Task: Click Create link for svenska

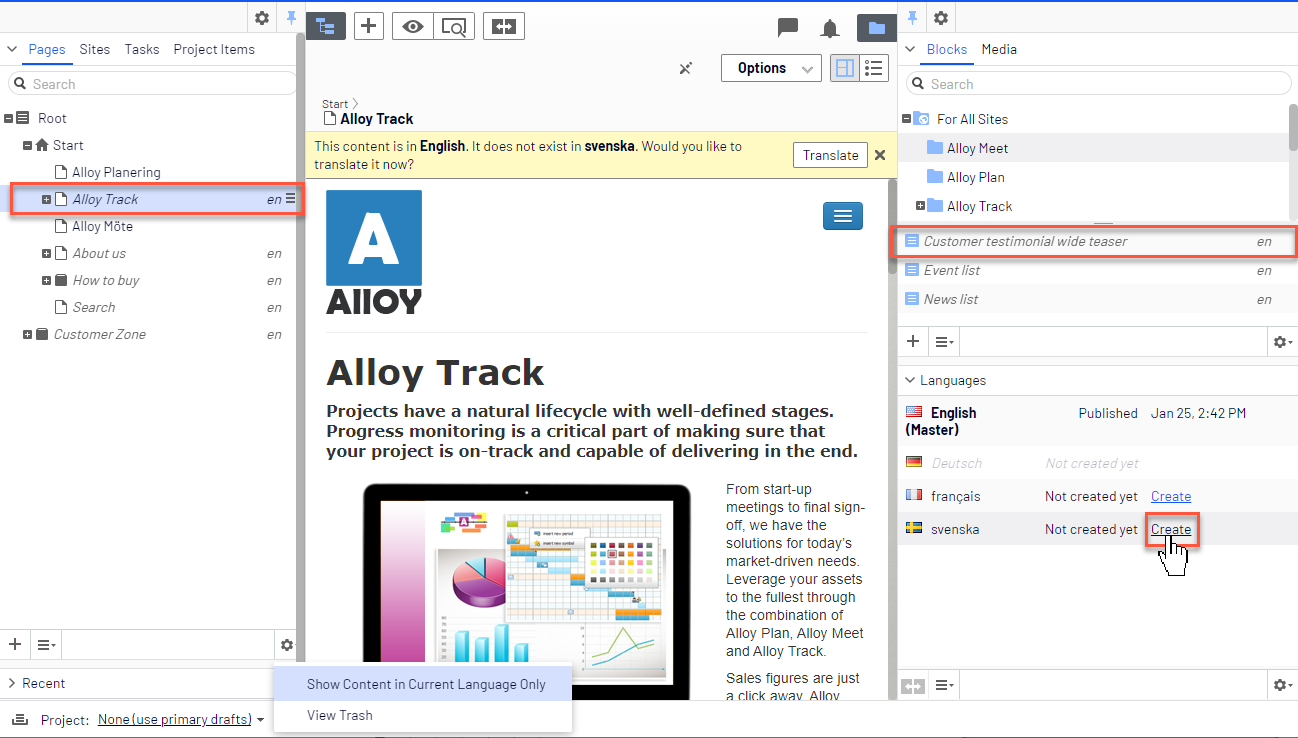Action: (1171, 529)
